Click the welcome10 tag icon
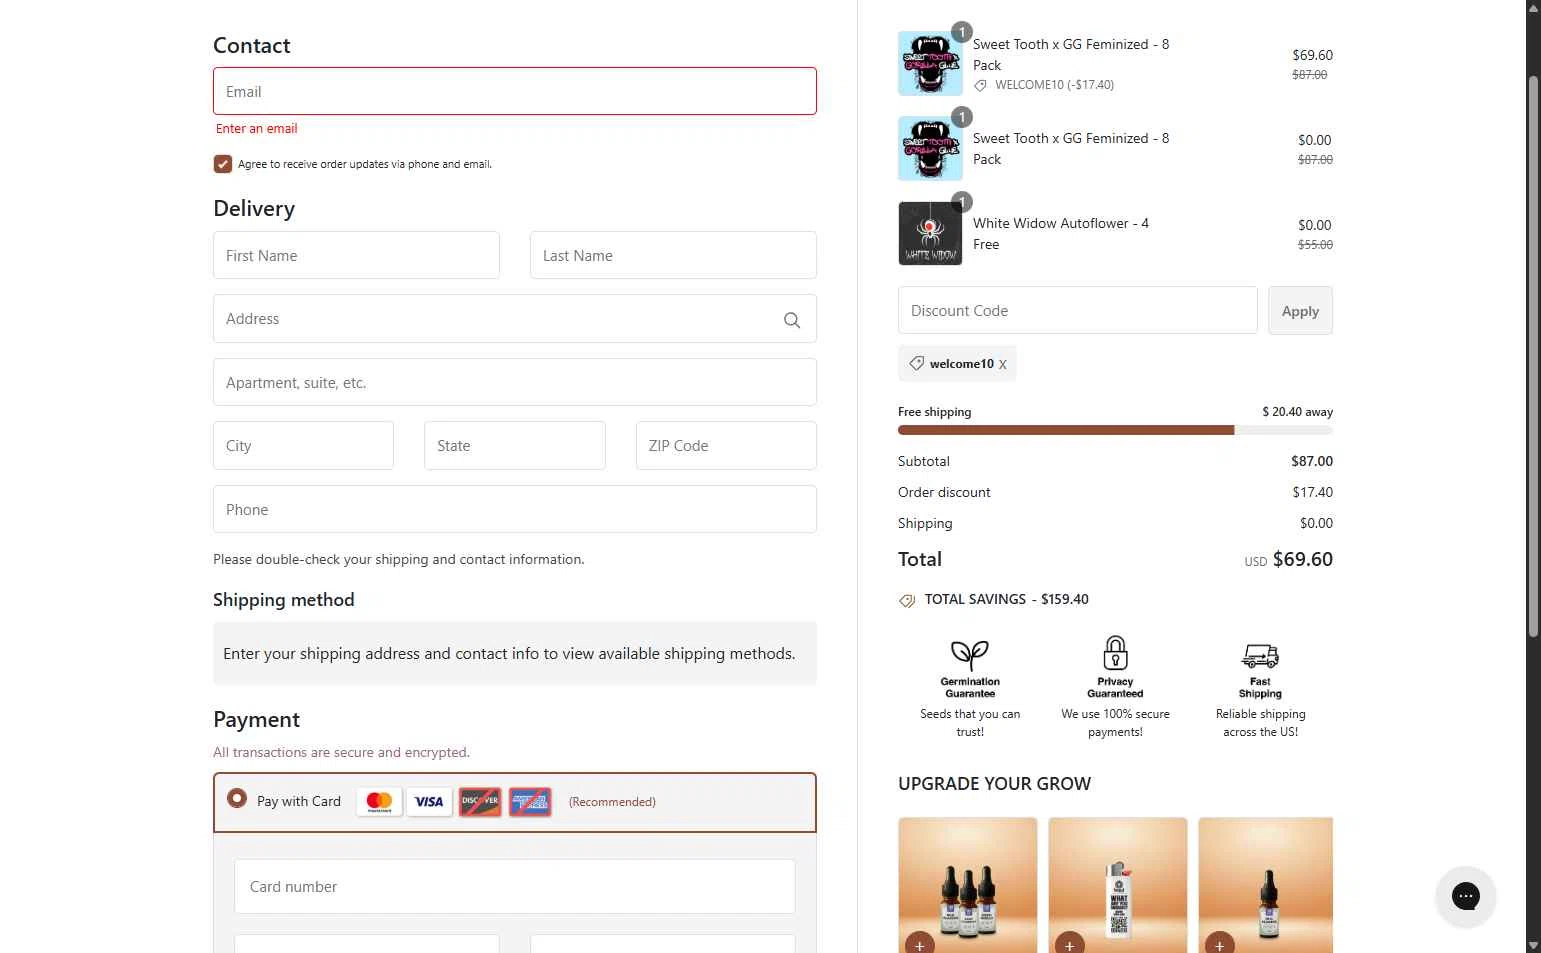 [x=917, y=363]
